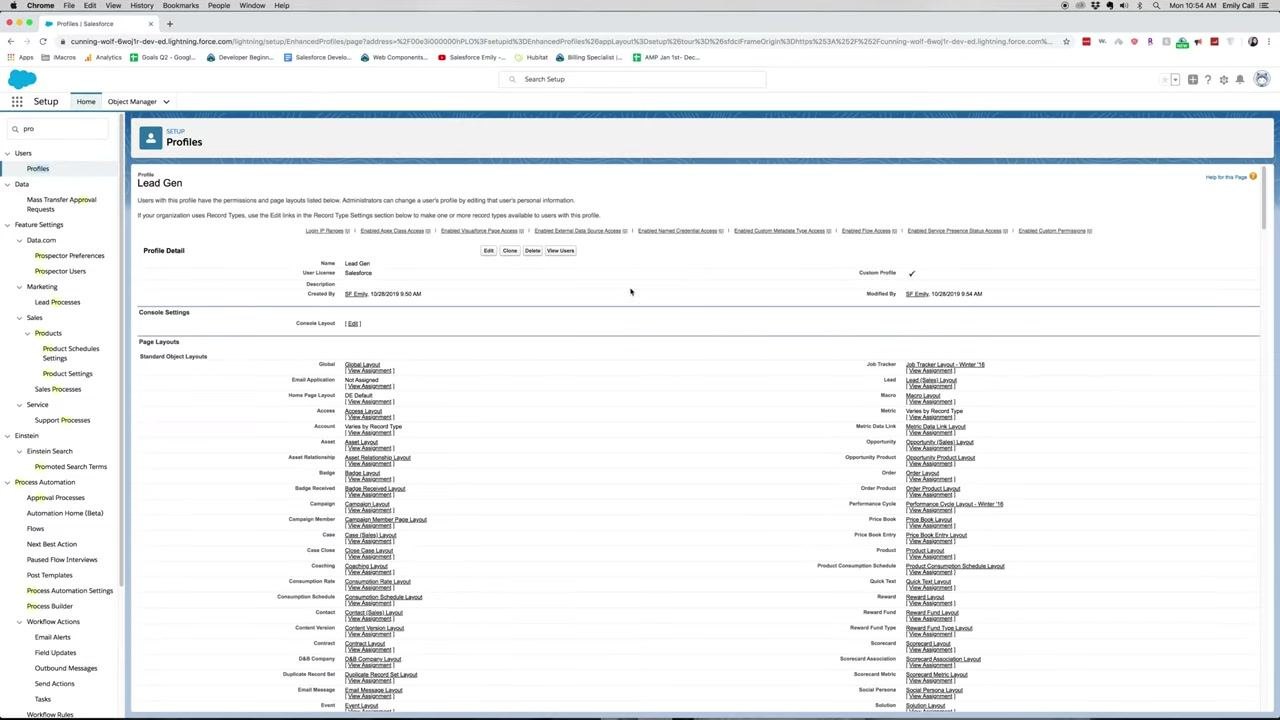Reload the page with the refresh icon

tap(43, 41)
